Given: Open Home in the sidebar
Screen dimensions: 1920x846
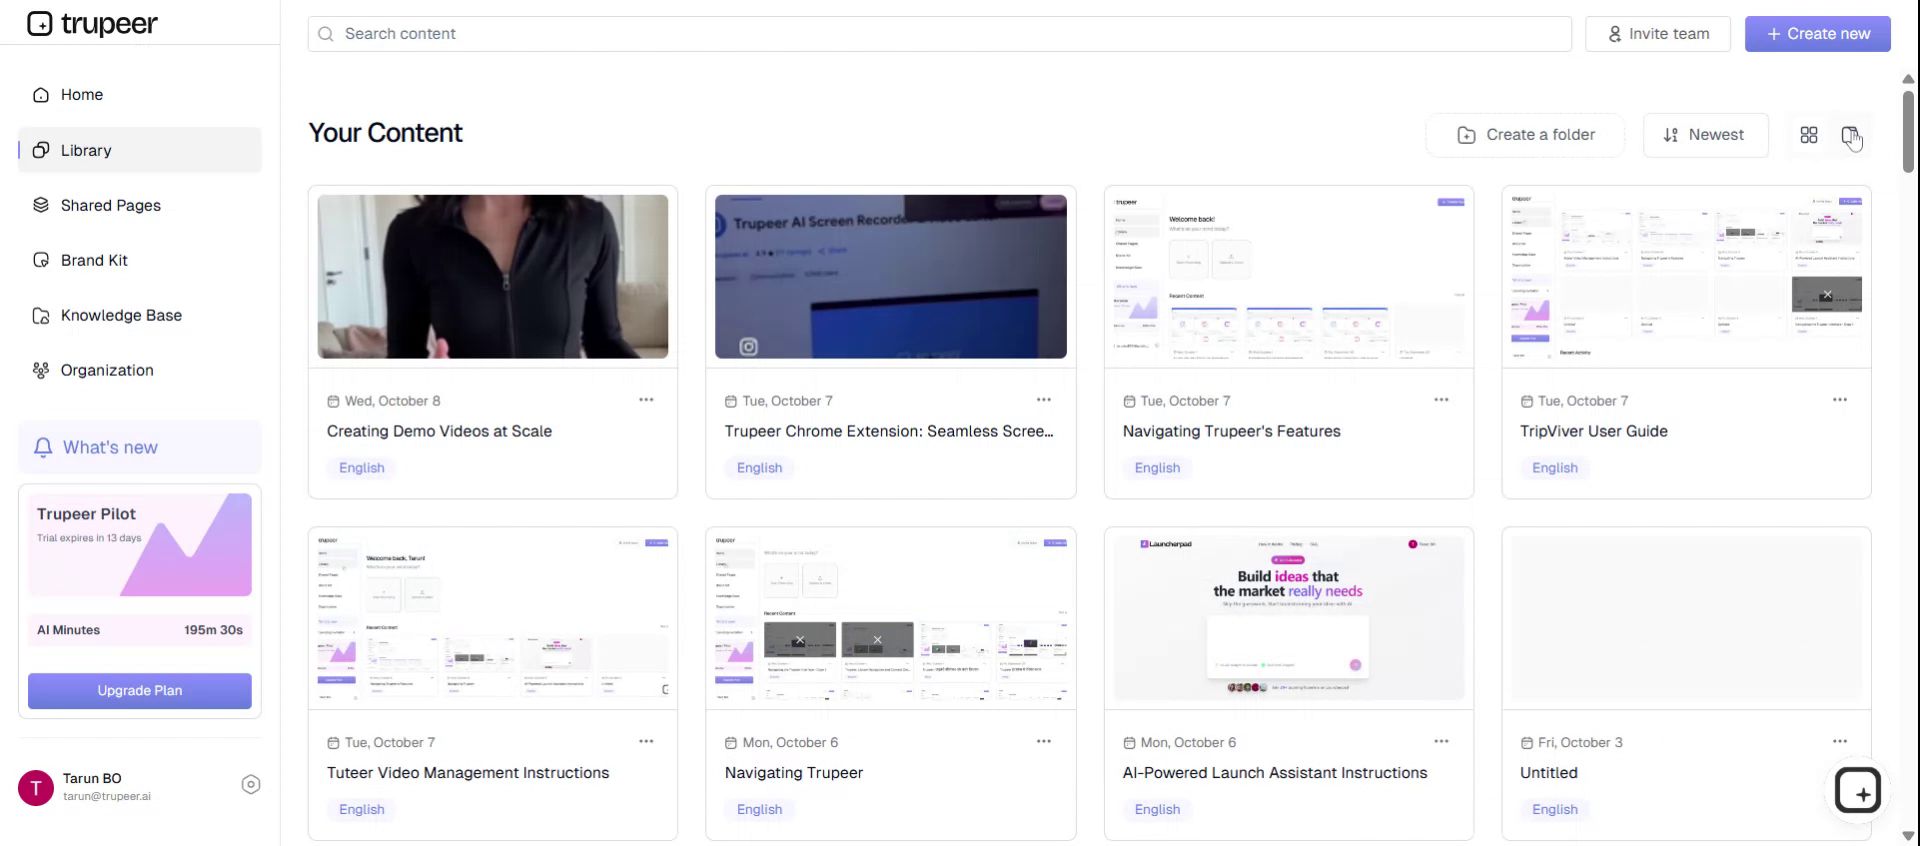Looking at the screenshot, I should tap(140, 95).
